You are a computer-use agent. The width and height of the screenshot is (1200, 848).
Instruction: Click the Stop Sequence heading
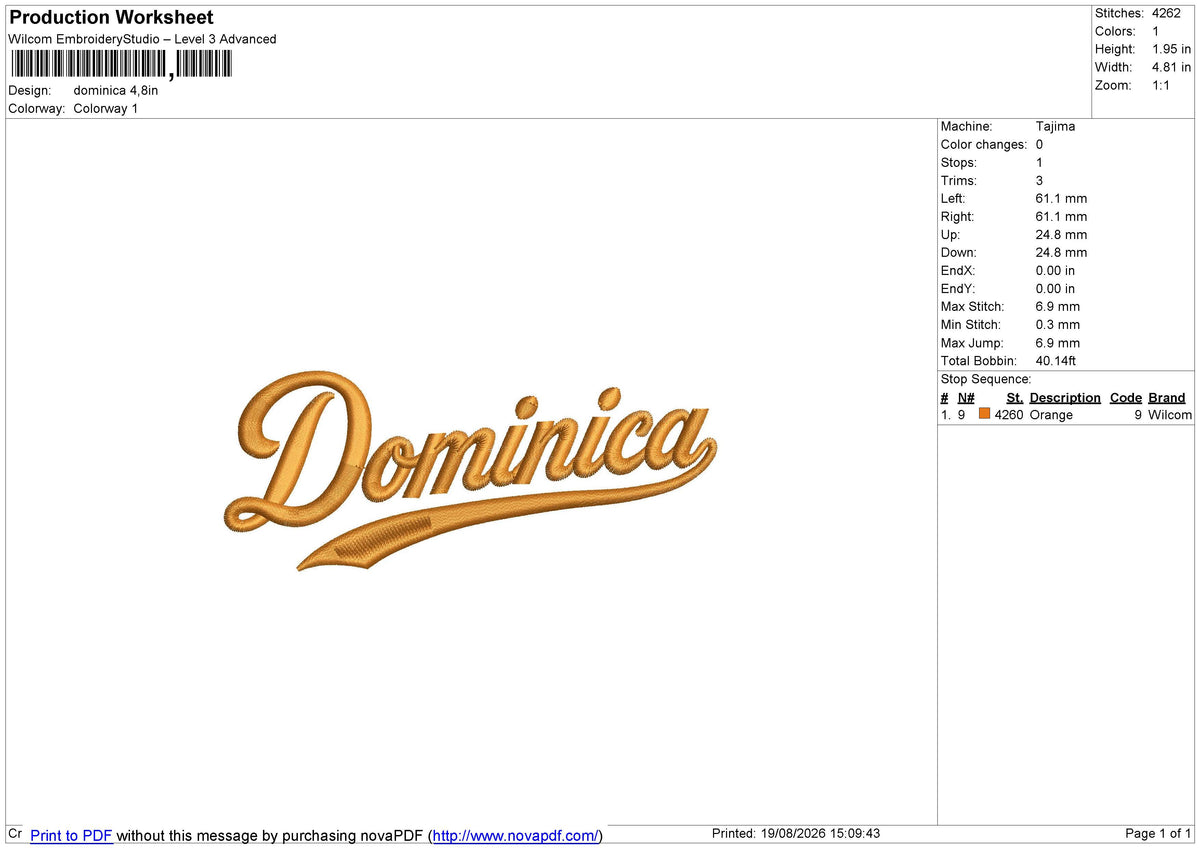click(x=986, y=379)
